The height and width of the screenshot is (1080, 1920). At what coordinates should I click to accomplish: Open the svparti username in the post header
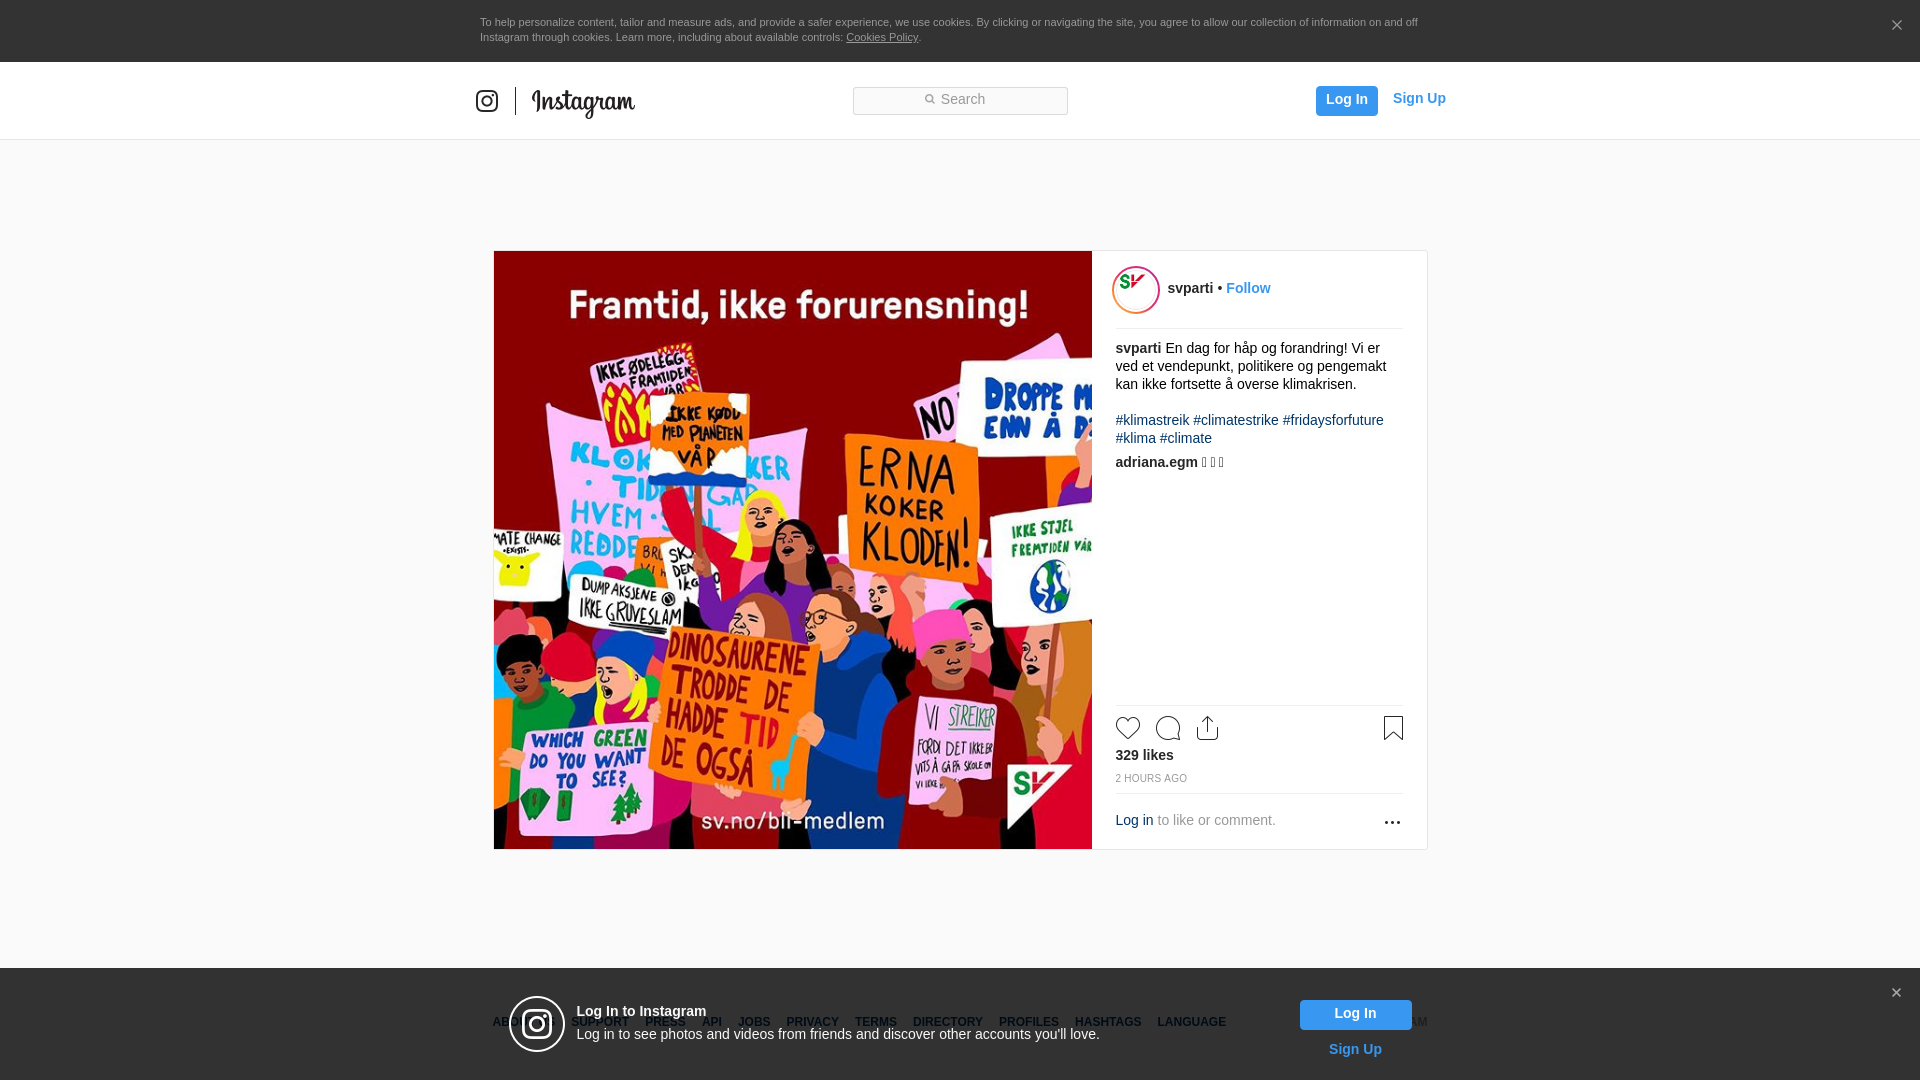[x=1190, y=288]
